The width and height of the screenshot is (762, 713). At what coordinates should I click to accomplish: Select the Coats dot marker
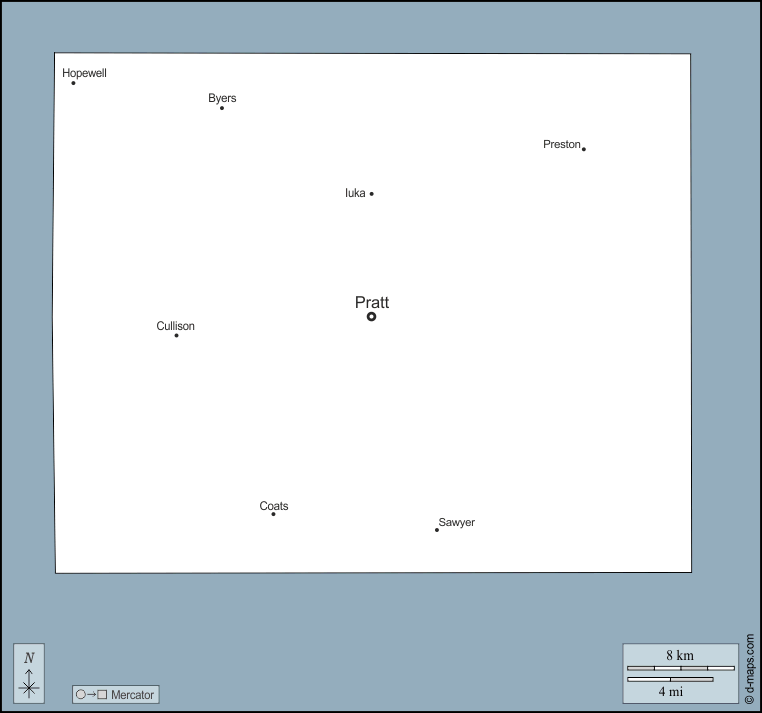(273, 514)
